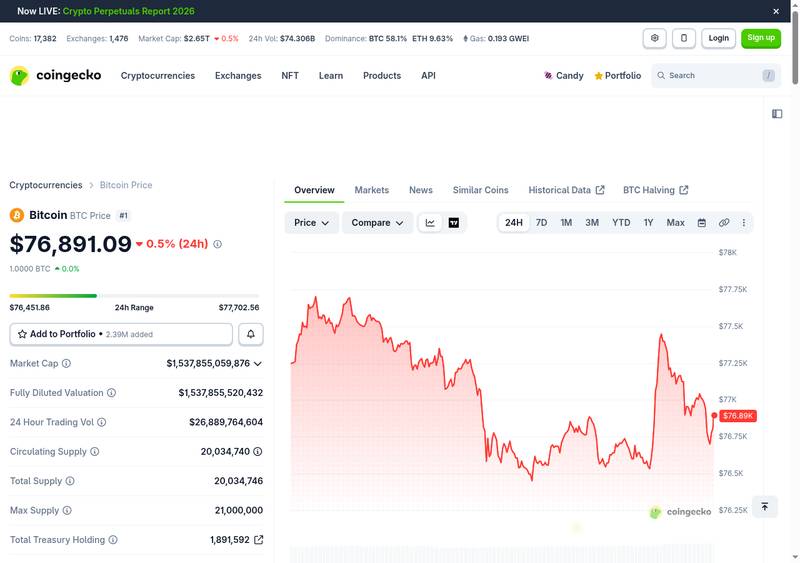Click the CoinGecko logo

pos(55,76)
